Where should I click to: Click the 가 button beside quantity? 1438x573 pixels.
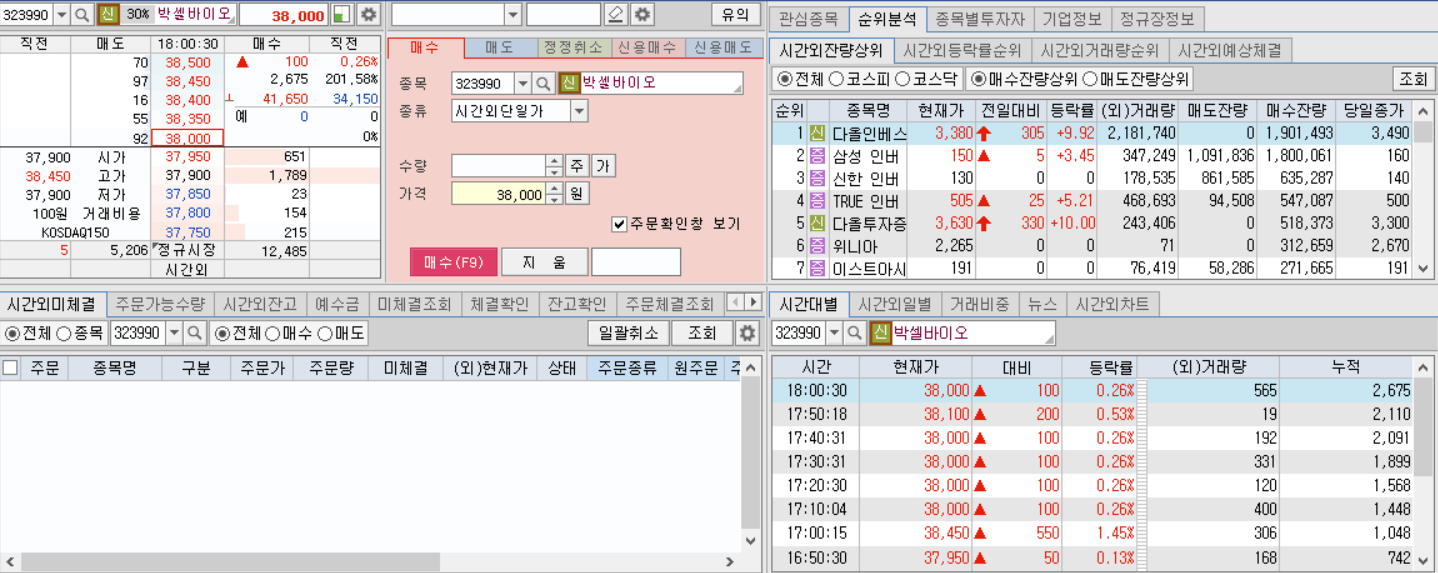[603, 166]
